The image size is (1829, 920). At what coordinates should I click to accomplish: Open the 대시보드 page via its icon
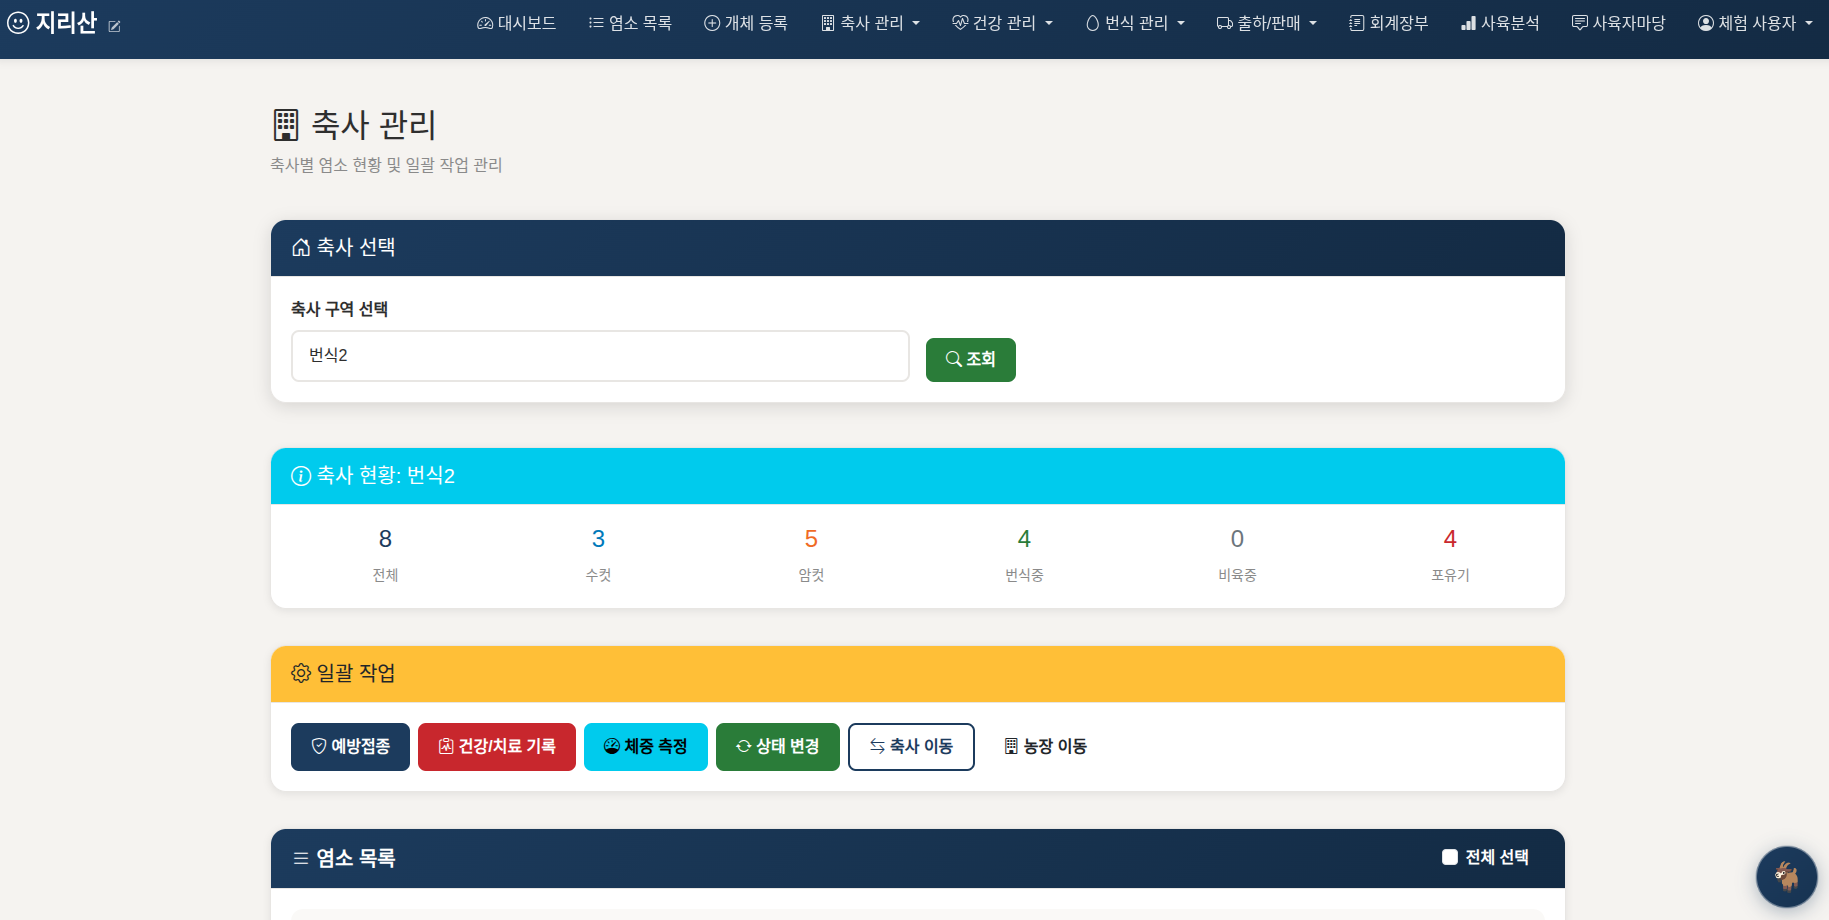coord(484,22)
